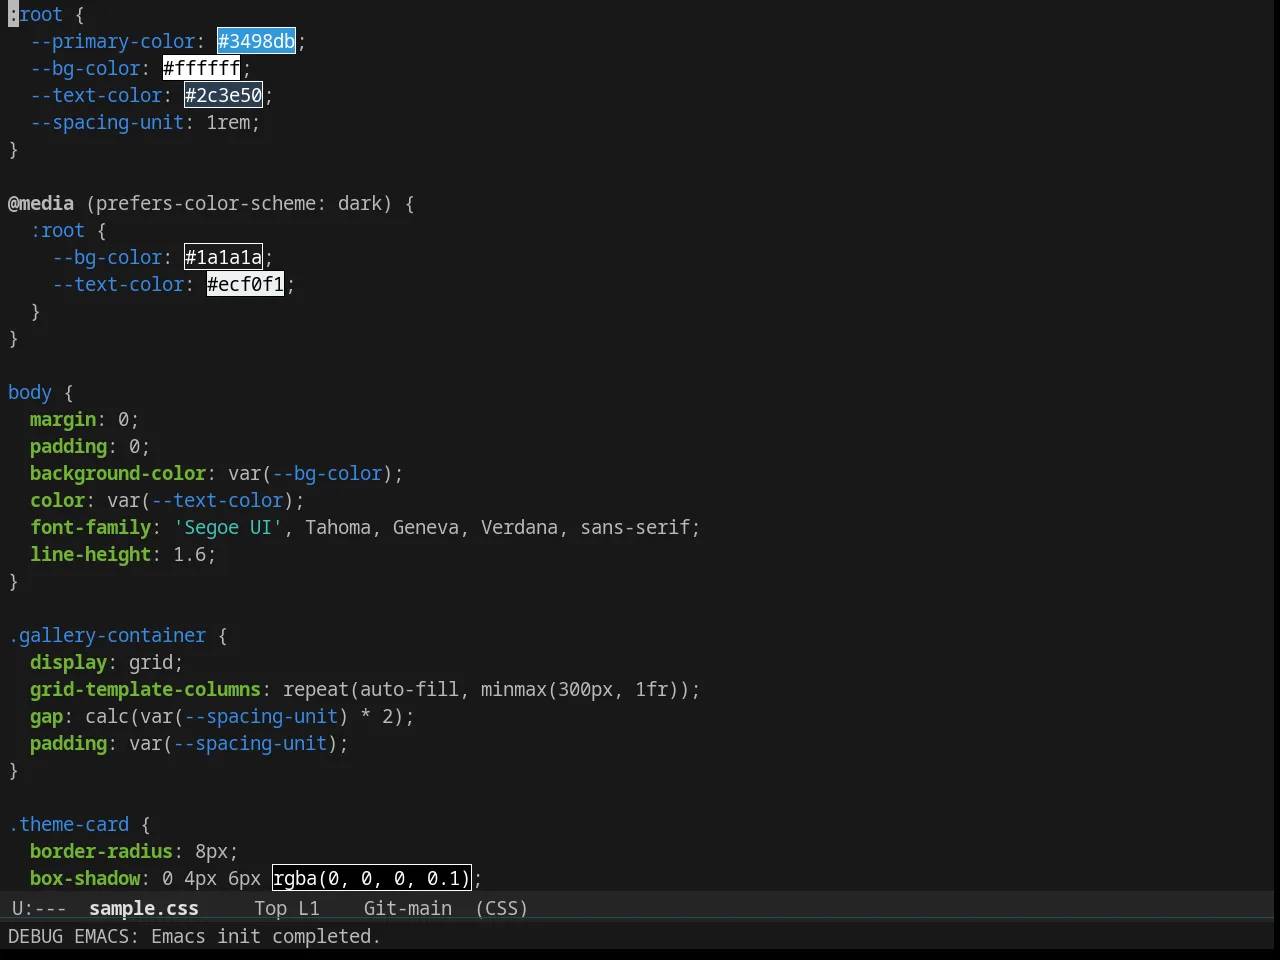Screen dimensions: 1280x960
Task: Click the top-level :root selector on line one
Action: click(36, 14)
